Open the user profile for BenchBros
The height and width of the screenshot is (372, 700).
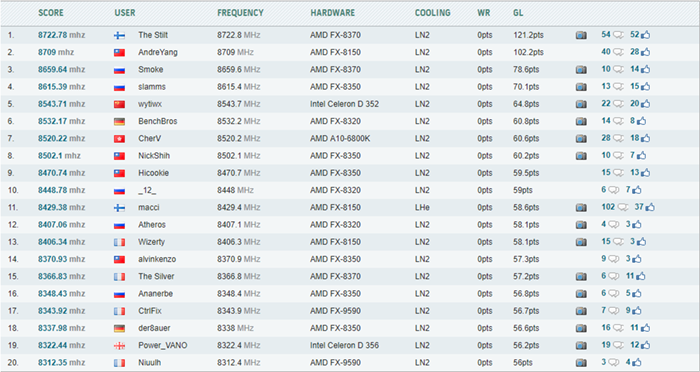158,121
